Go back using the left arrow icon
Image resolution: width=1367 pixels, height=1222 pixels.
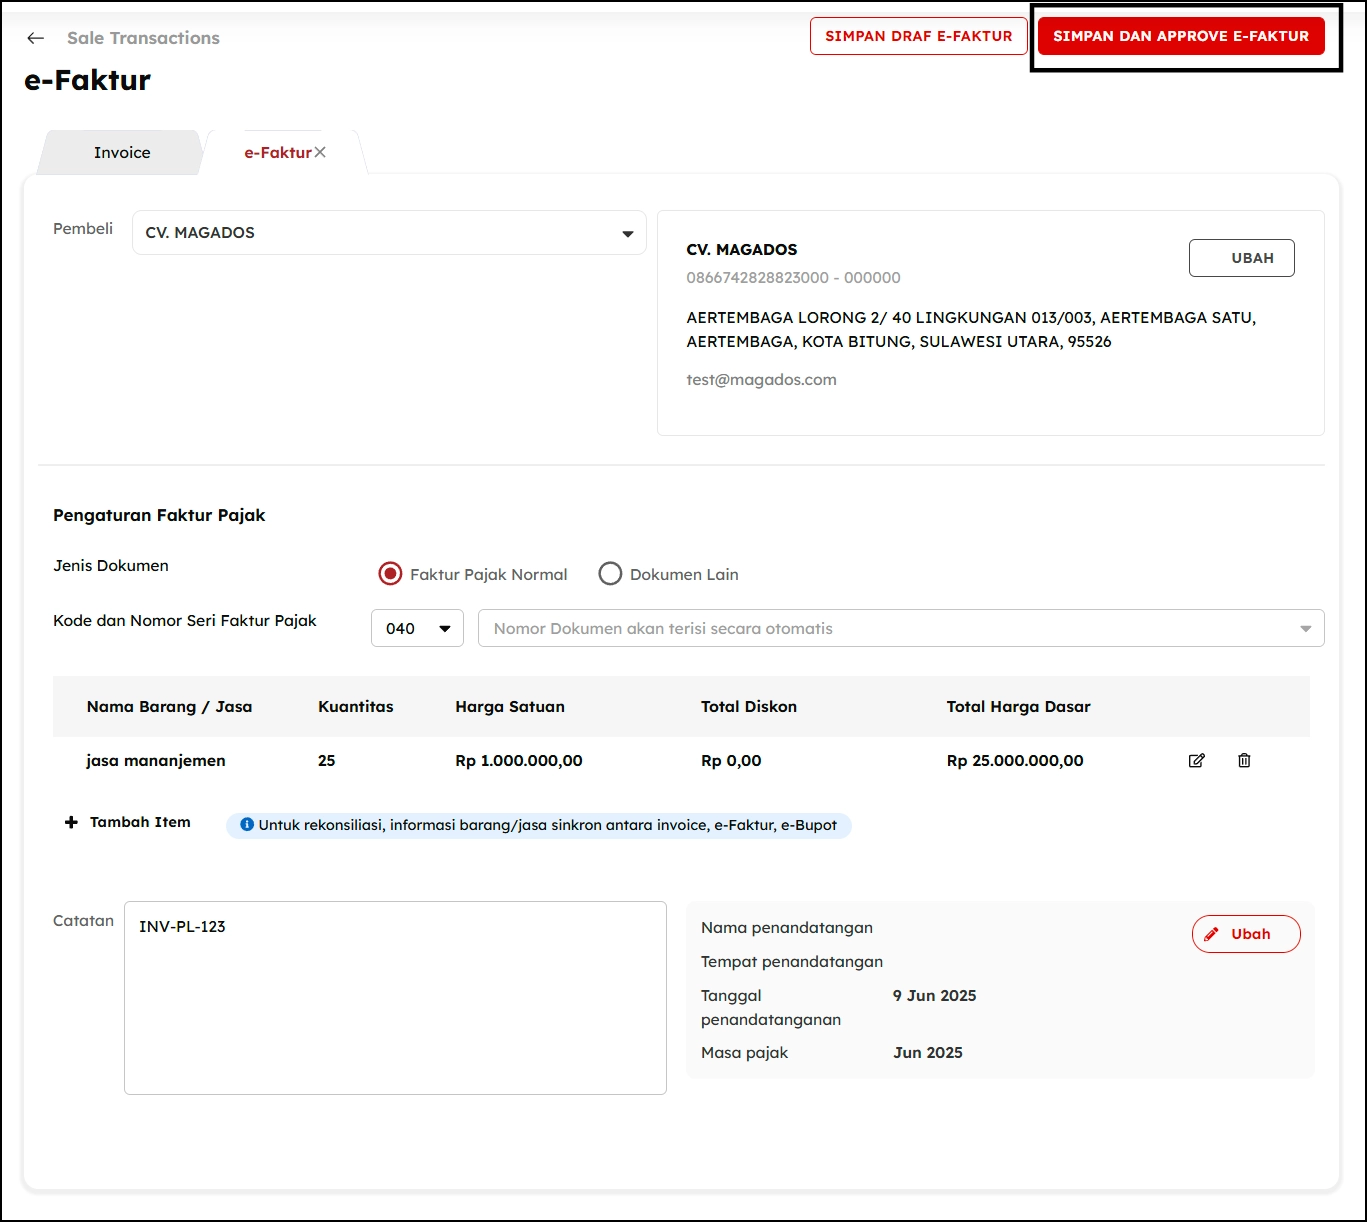tap(36, 38)
